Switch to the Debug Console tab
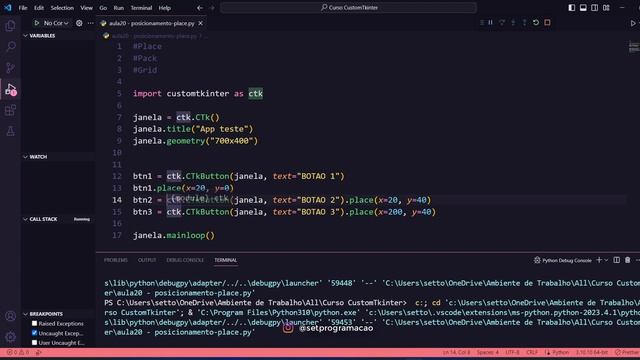Screen dimensions: 640x360 click(185, 260)
